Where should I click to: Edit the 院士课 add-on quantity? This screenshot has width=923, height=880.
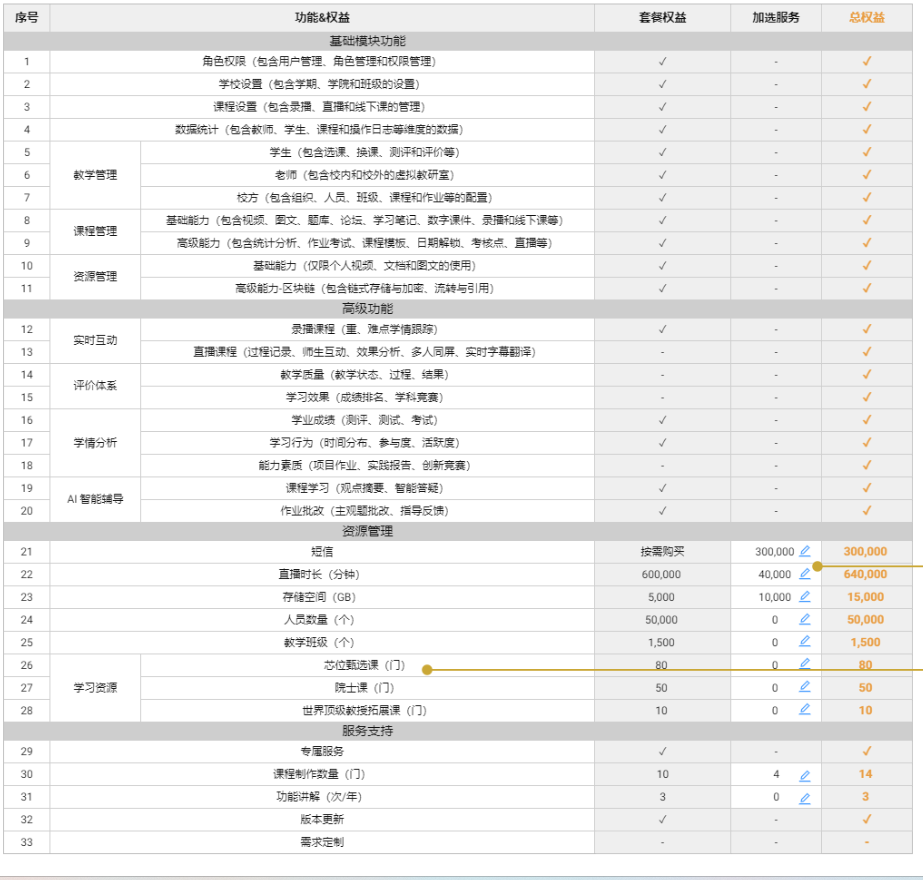coord(805,687)
